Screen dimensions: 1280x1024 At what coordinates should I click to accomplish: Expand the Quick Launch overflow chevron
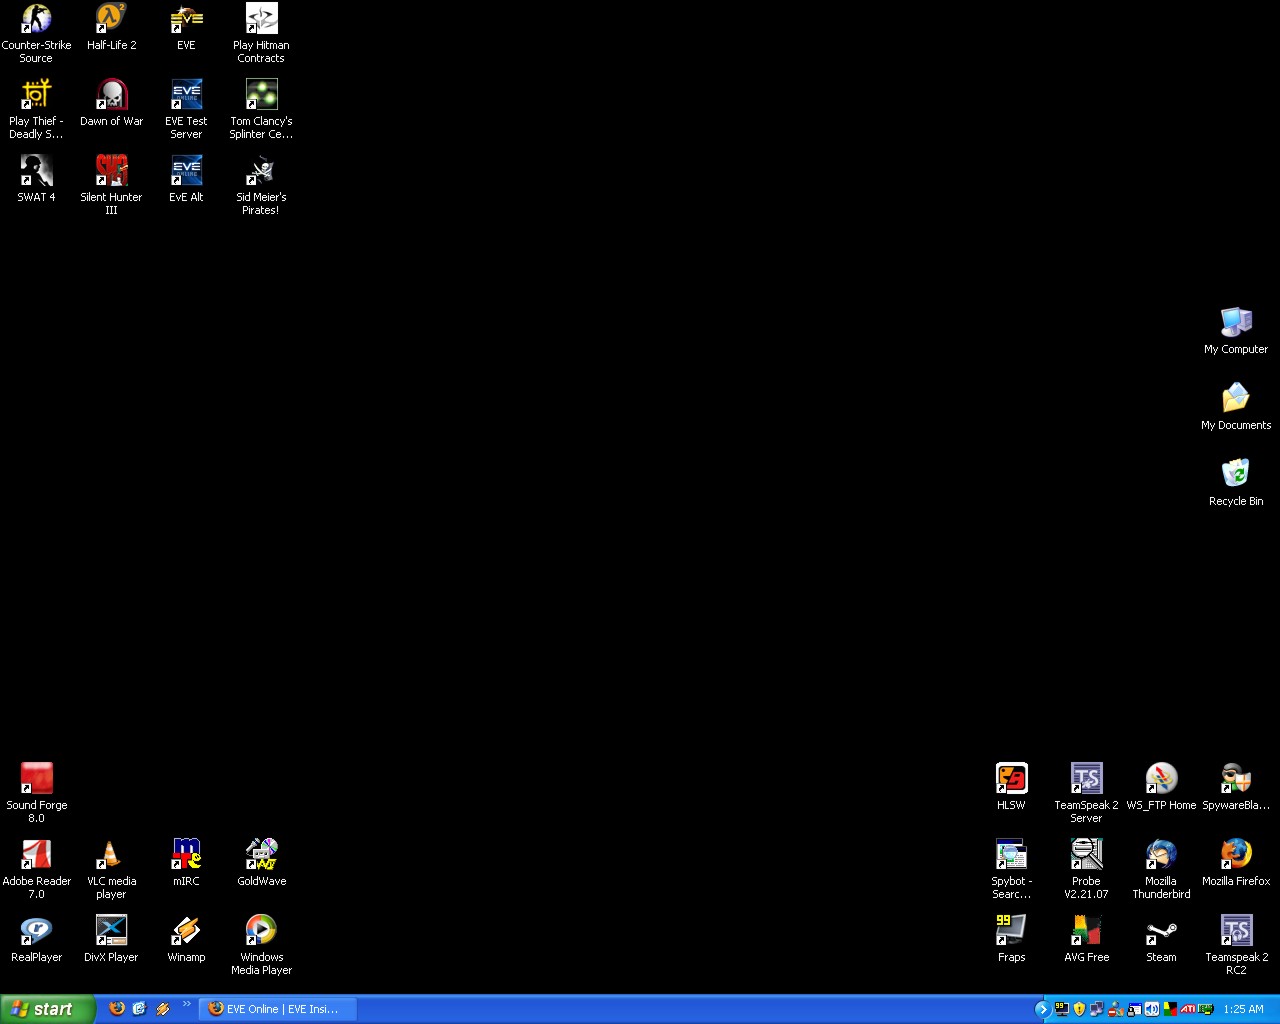pos(186,1004)
